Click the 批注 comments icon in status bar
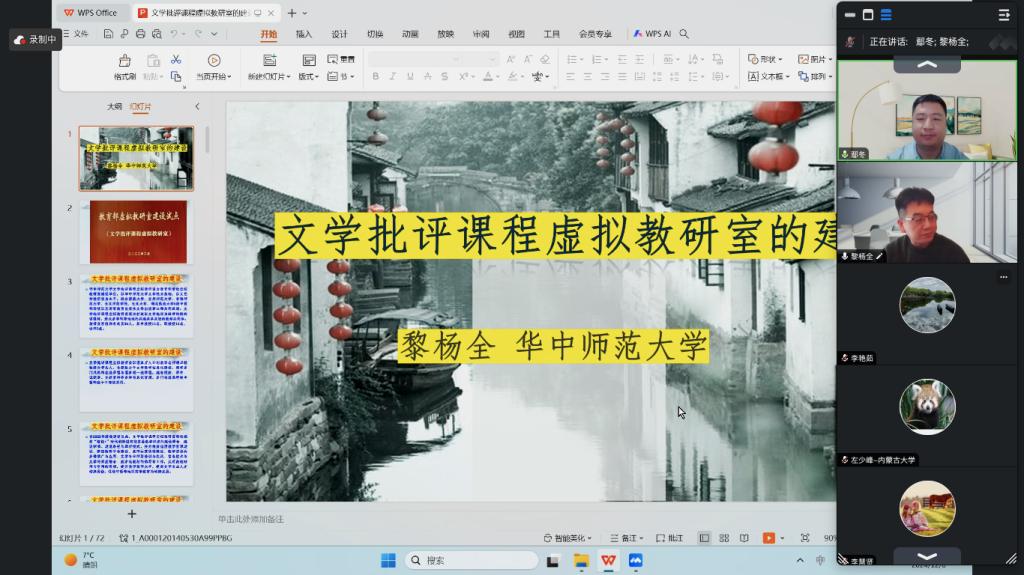The width and height of the screenshot is (1024, 575). pos(668,538)
